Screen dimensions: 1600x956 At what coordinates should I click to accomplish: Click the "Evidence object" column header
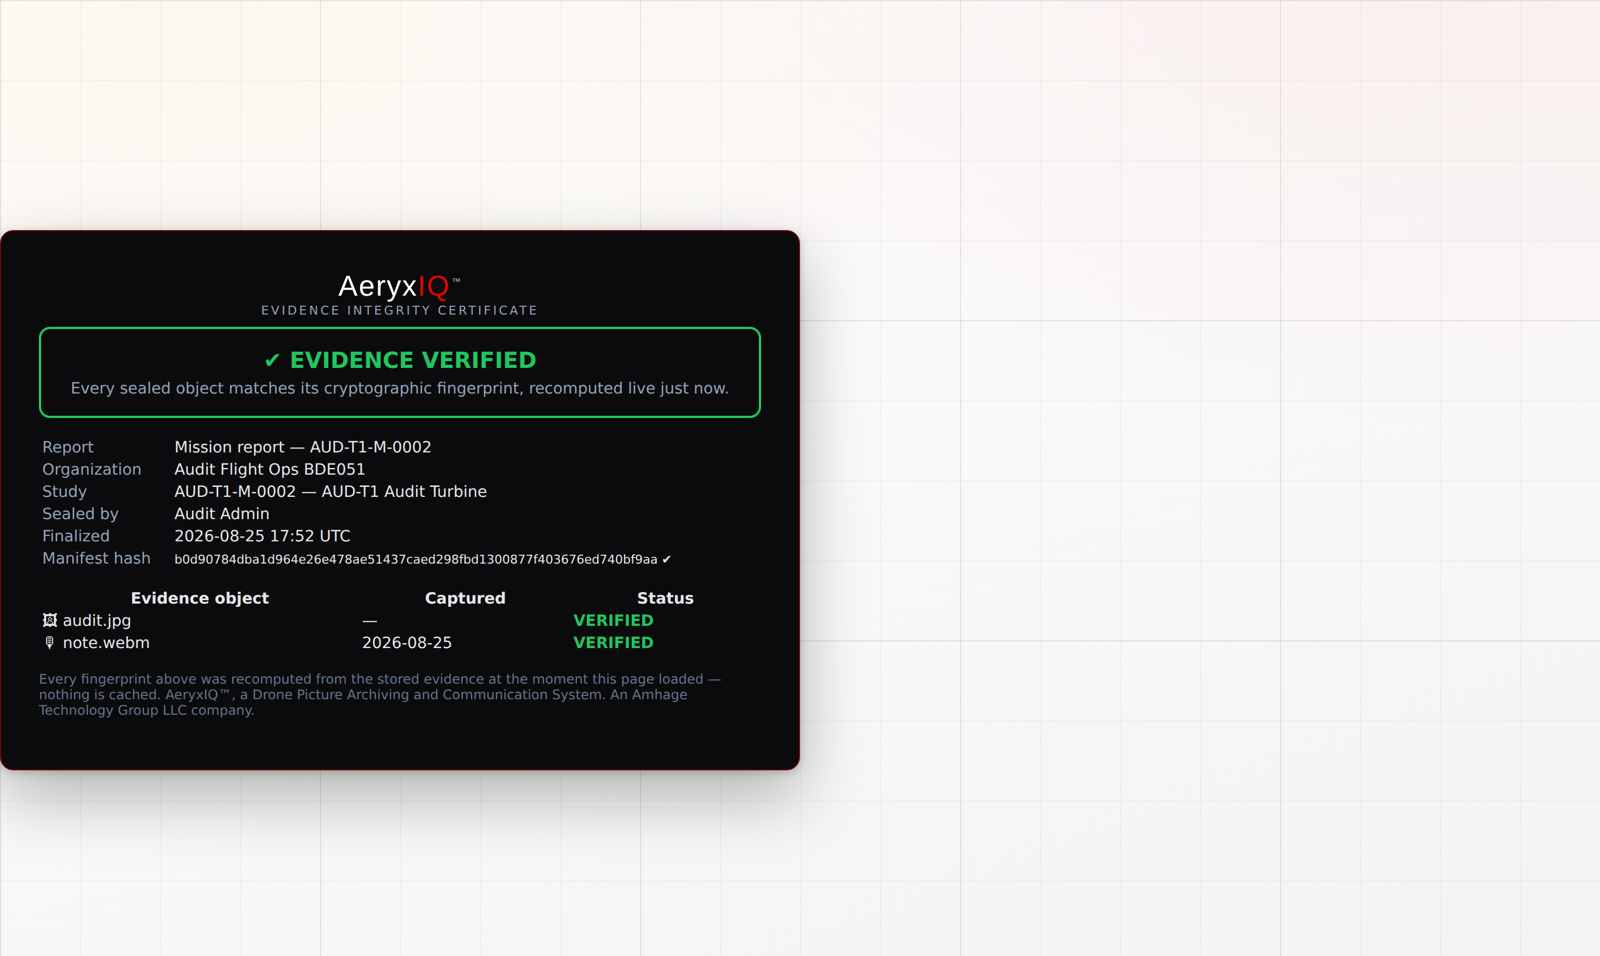[200, 598]
